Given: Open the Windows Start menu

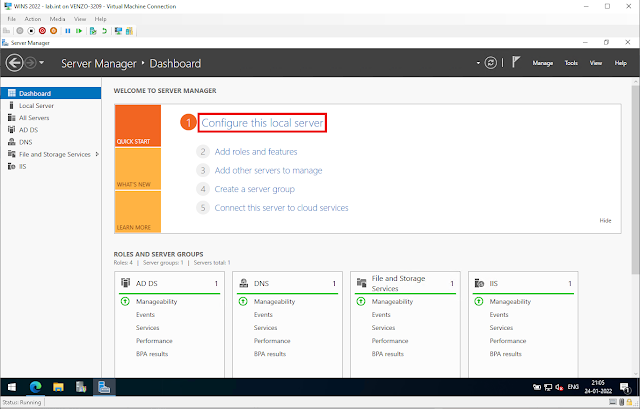Looking at the screenshot, I should coord(12,387).
